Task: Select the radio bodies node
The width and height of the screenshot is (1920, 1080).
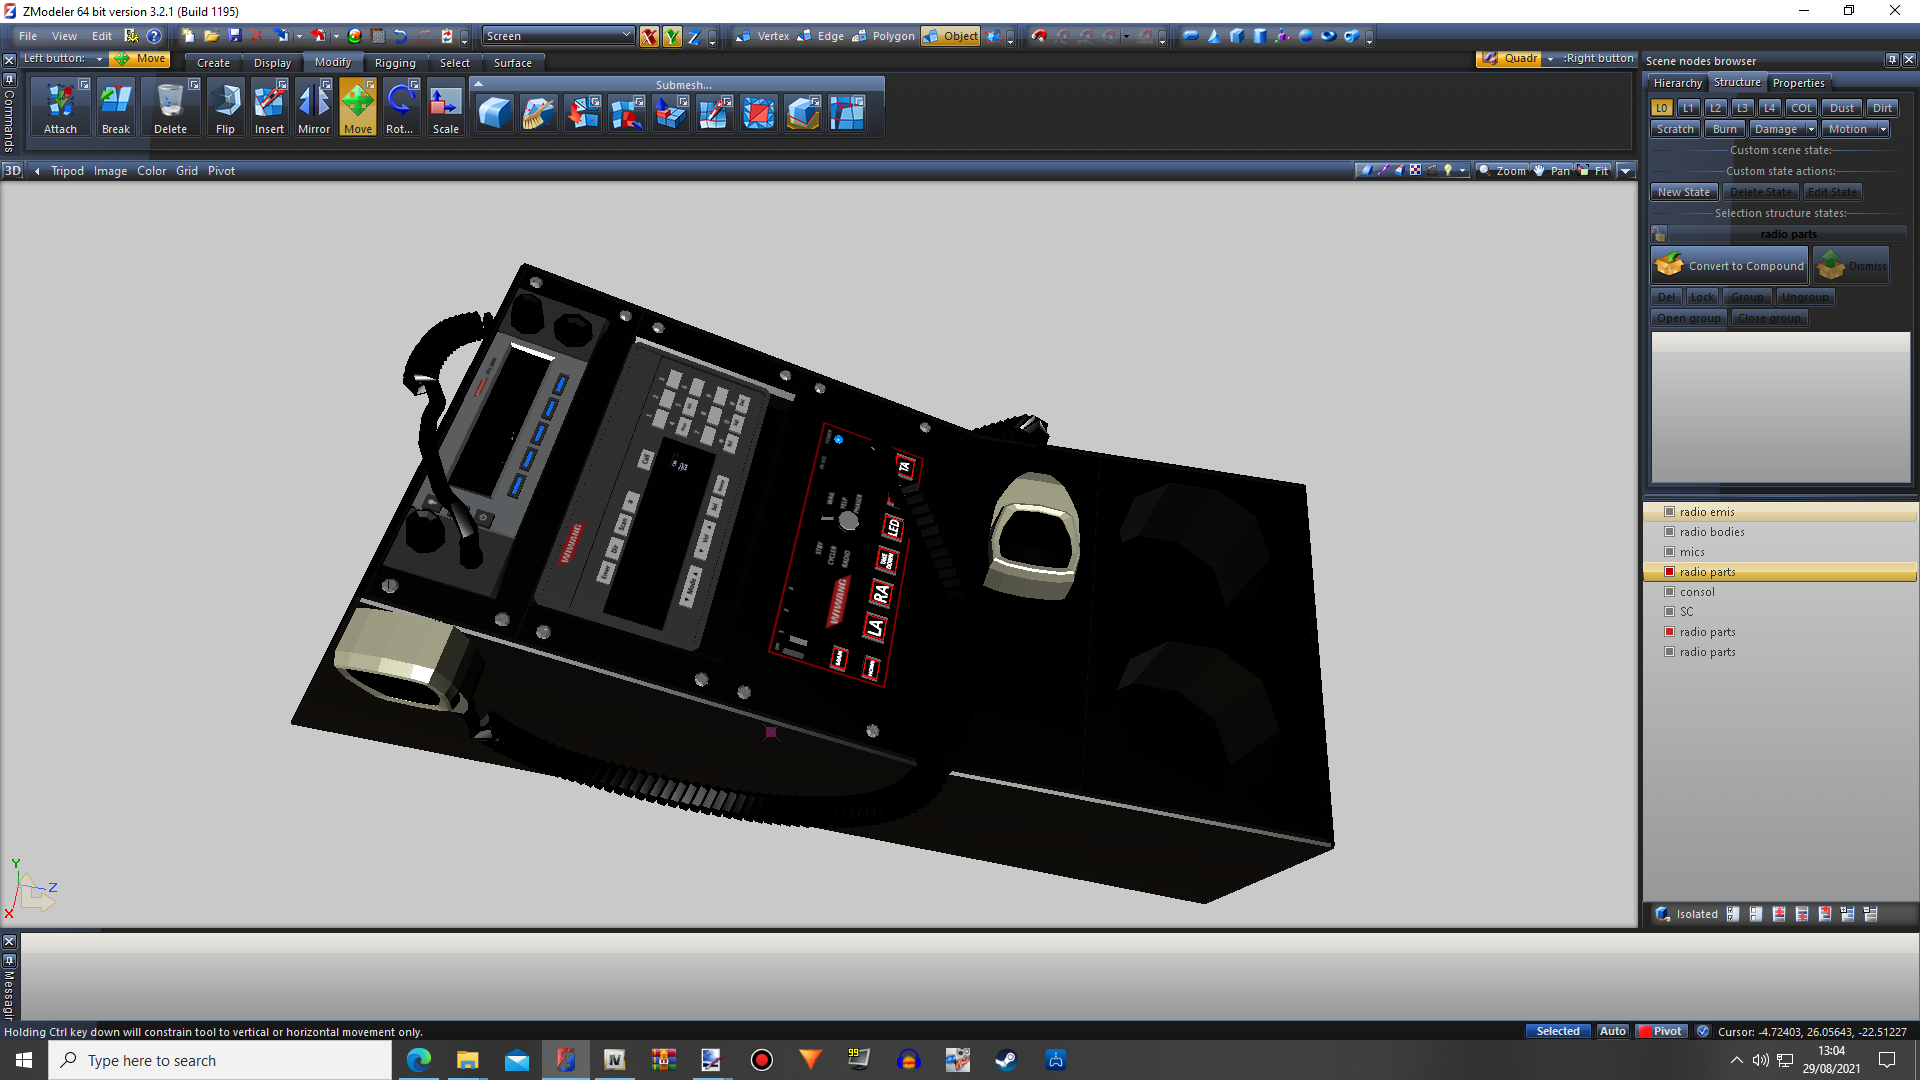Action: [x=1712, y=532]
